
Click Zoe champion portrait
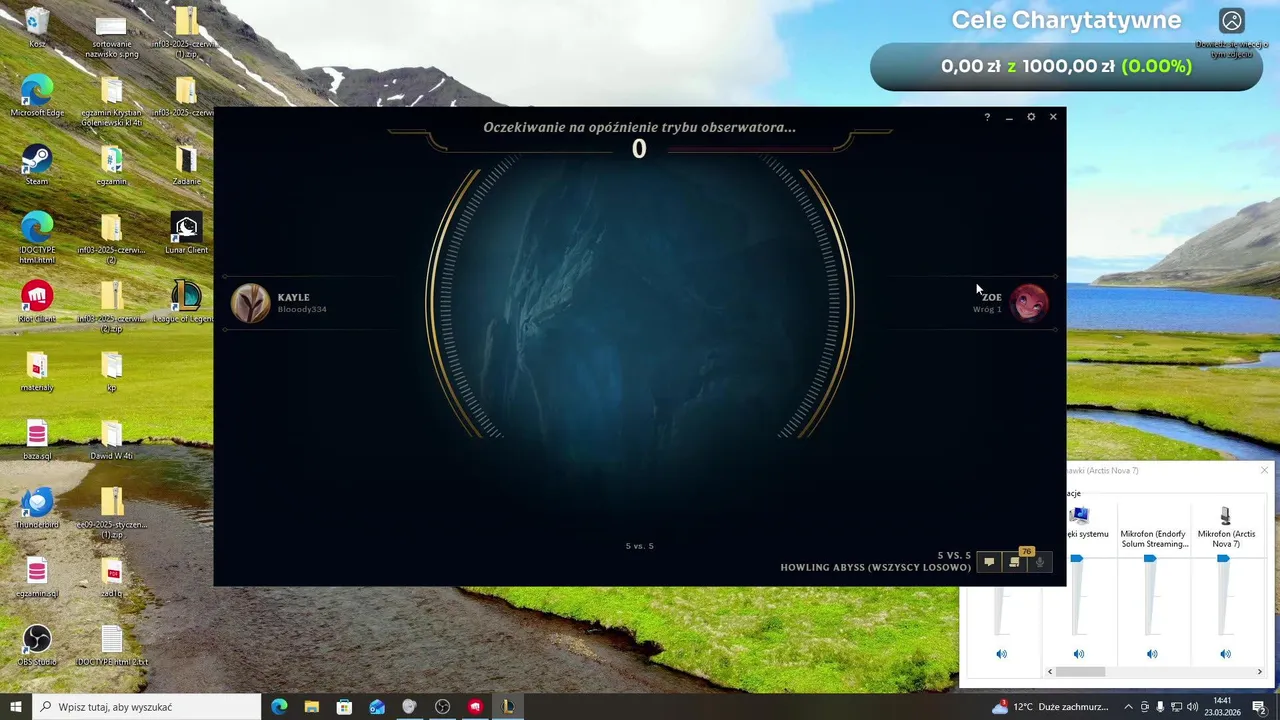click(x=1029, y=303)
